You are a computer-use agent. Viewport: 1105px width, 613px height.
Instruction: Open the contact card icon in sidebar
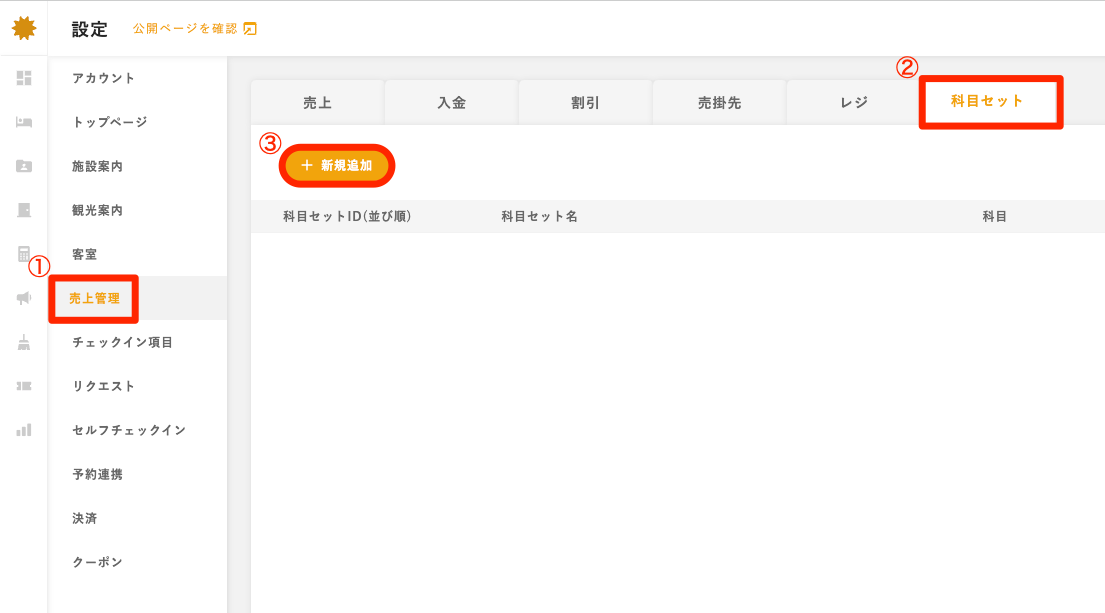24,166
